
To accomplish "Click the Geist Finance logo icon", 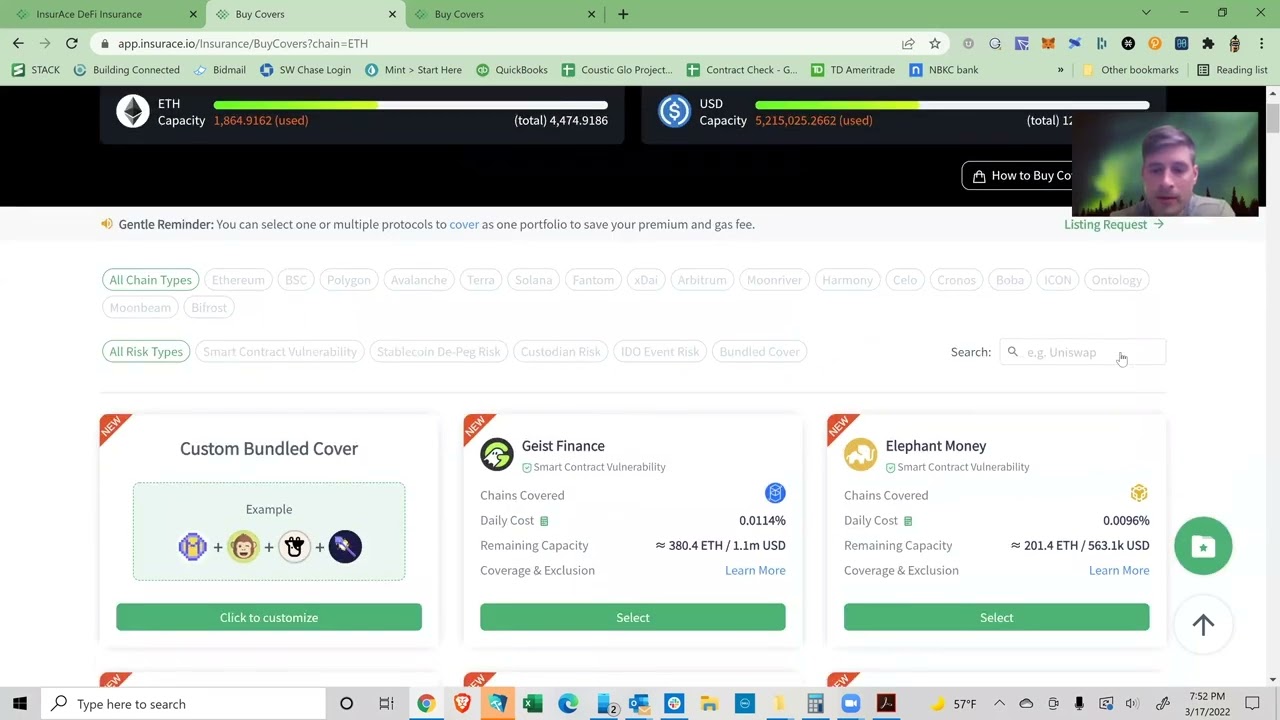I will 496,454.
